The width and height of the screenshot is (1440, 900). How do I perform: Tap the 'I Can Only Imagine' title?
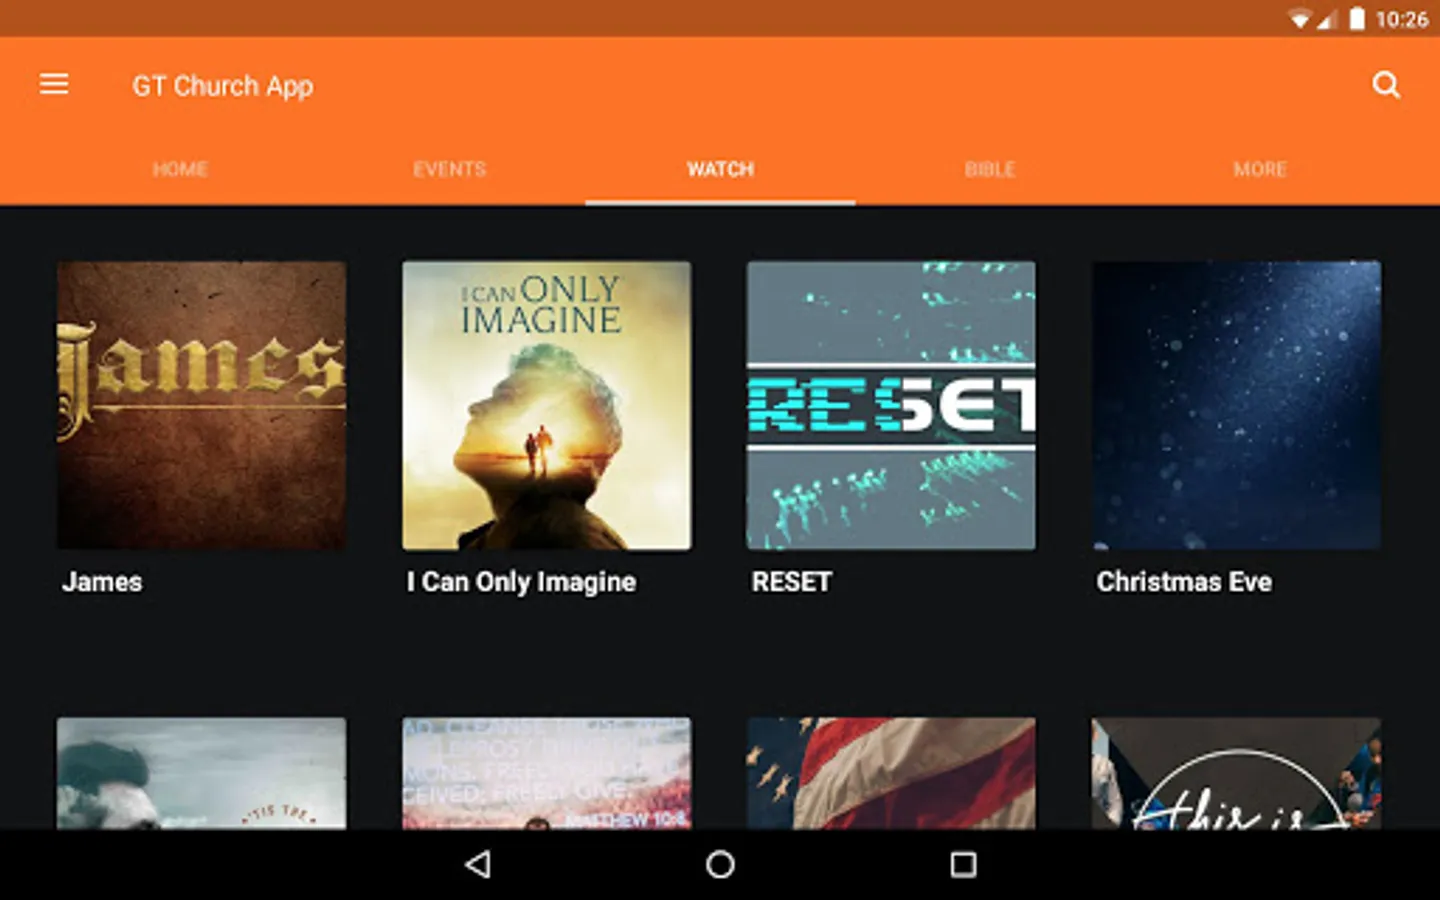tap(521, 582)
